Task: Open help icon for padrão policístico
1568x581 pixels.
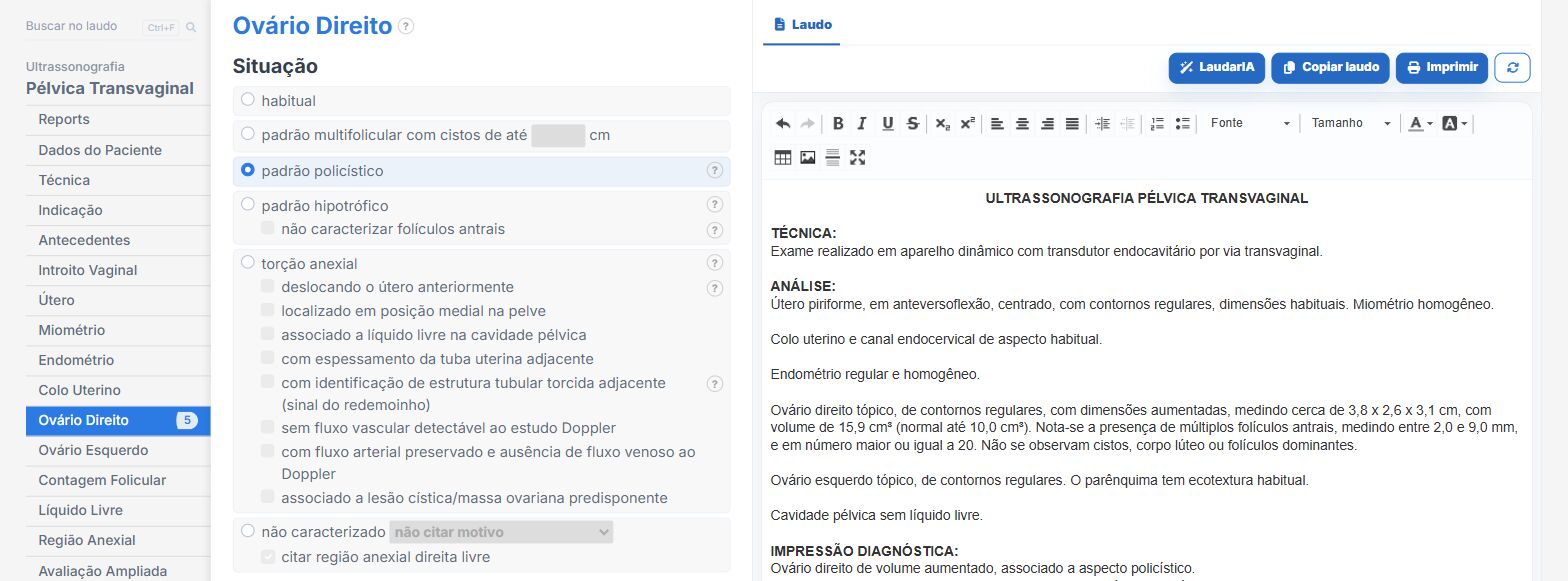Action: click(x=715, y=171)
